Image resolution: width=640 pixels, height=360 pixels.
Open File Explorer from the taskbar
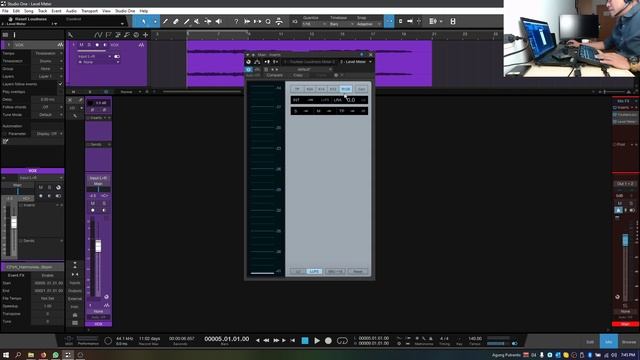click(x=31, y=355)
